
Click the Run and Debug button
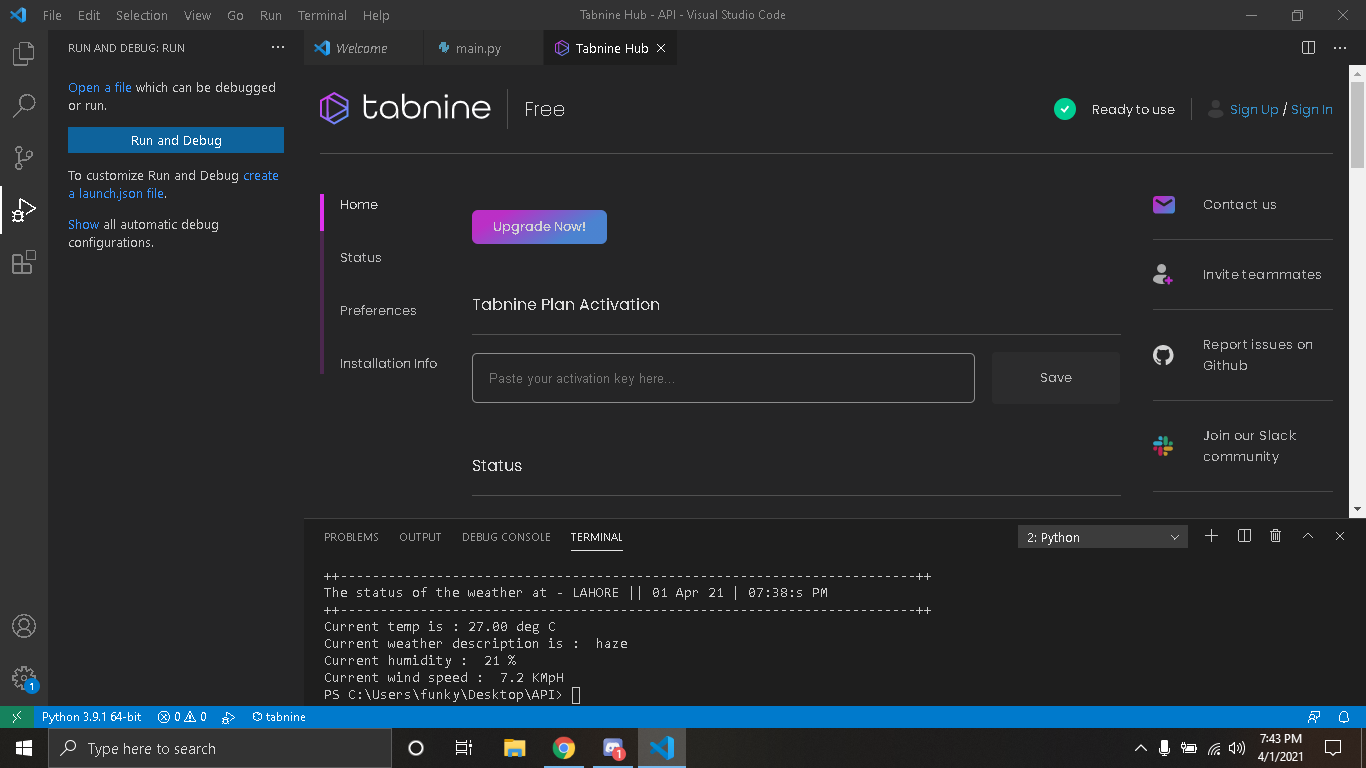pos(175,139)
